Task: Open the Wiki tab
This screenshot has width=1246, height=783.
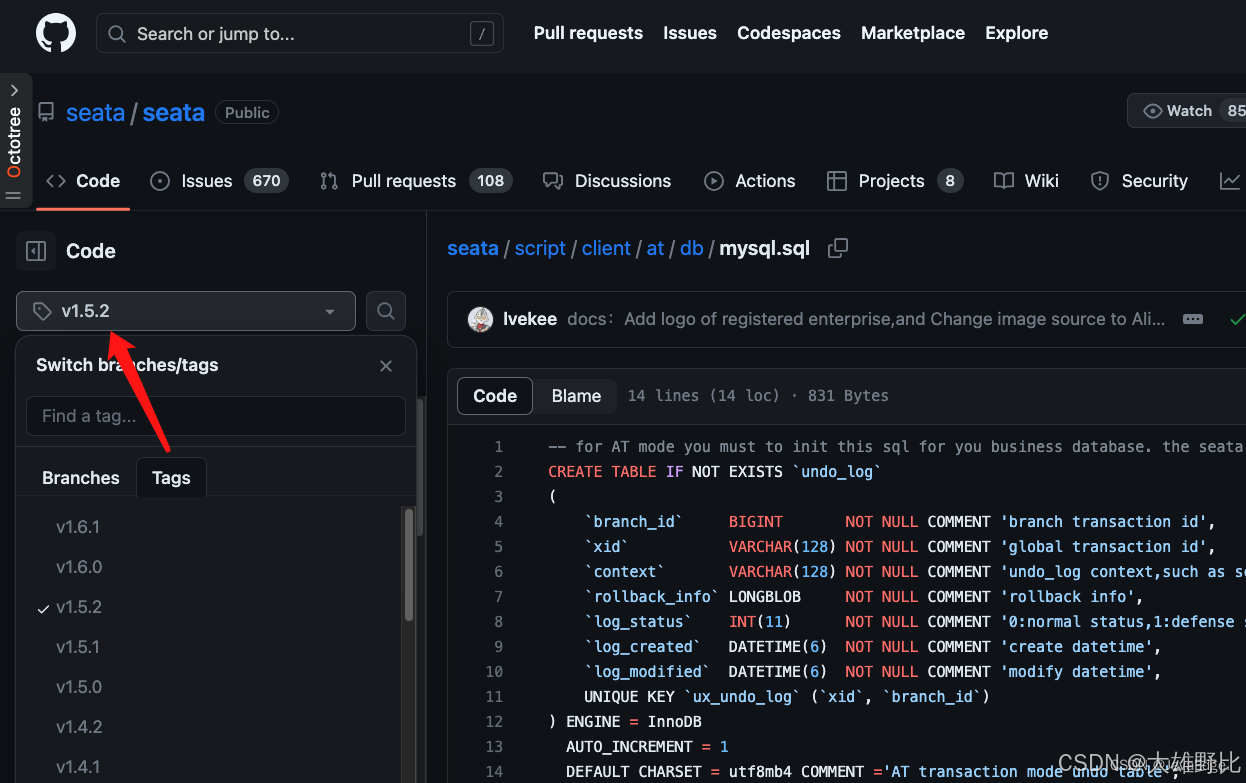Action: coord(1027,181)
